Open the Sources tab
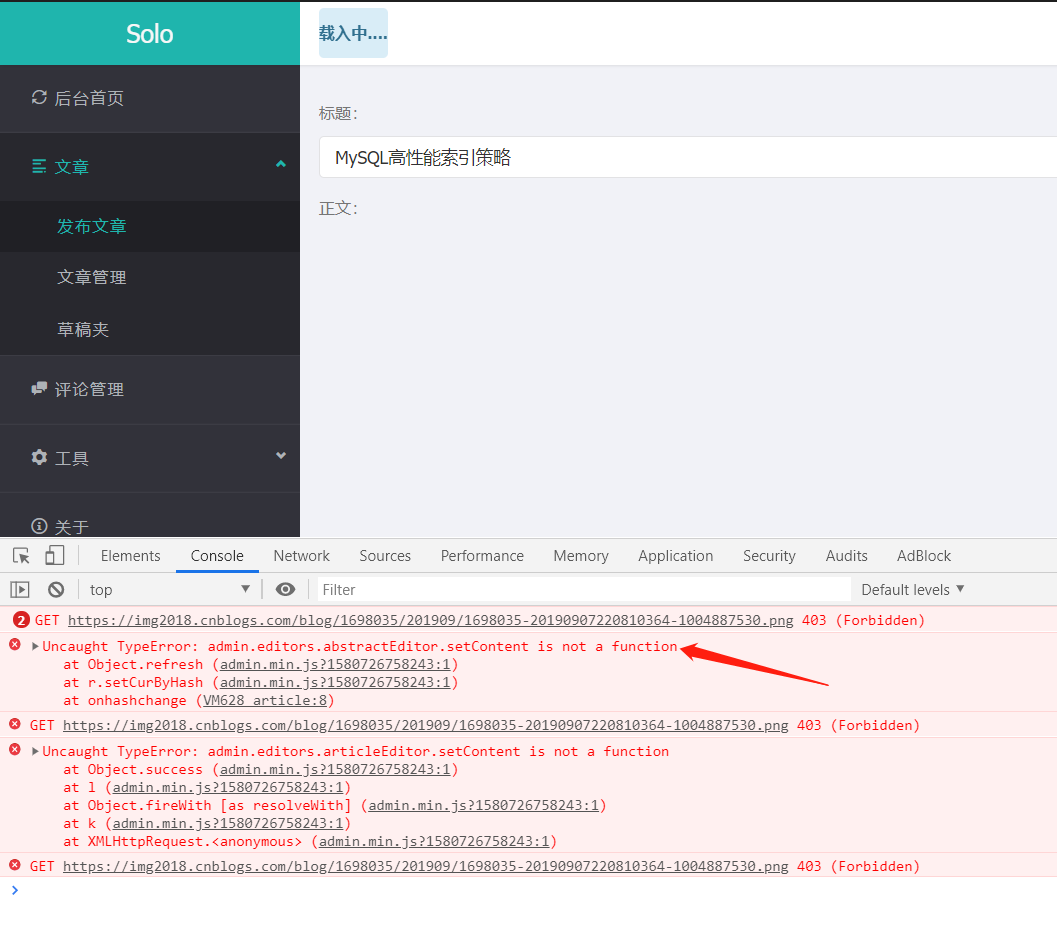The height and width of the screenshot is (939, 1057). click(385, 555)
